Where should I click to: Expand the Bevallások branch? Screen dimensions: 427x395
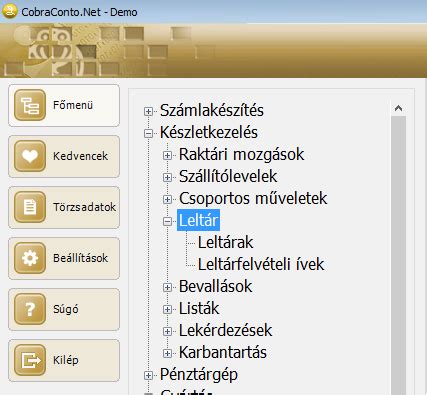(x=167, y=287)
